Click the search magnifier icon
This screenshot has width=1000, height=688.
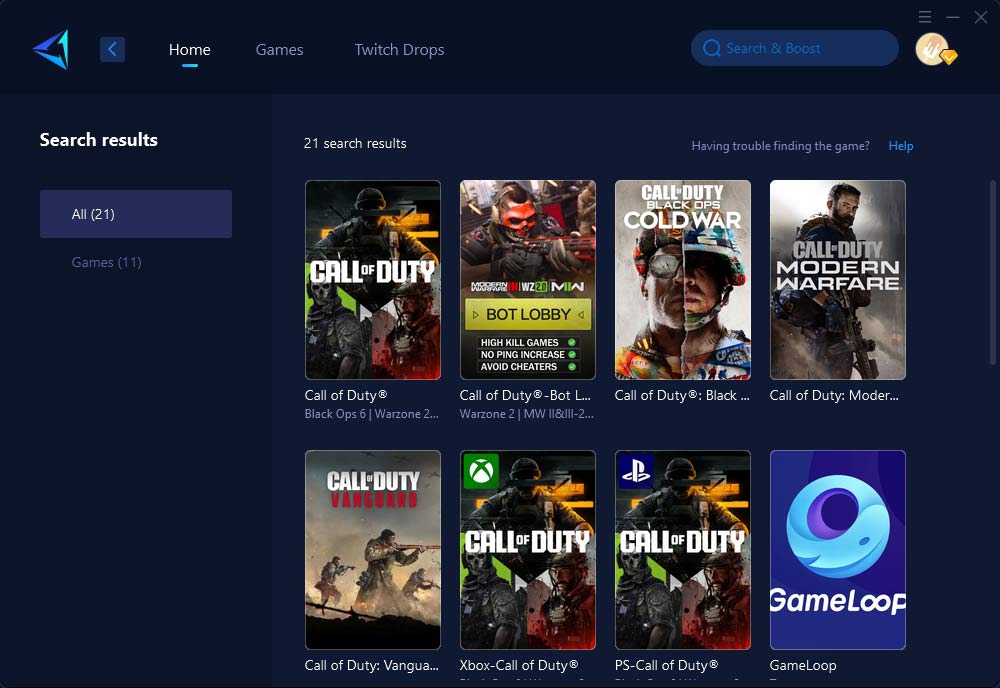click(712, 48)
